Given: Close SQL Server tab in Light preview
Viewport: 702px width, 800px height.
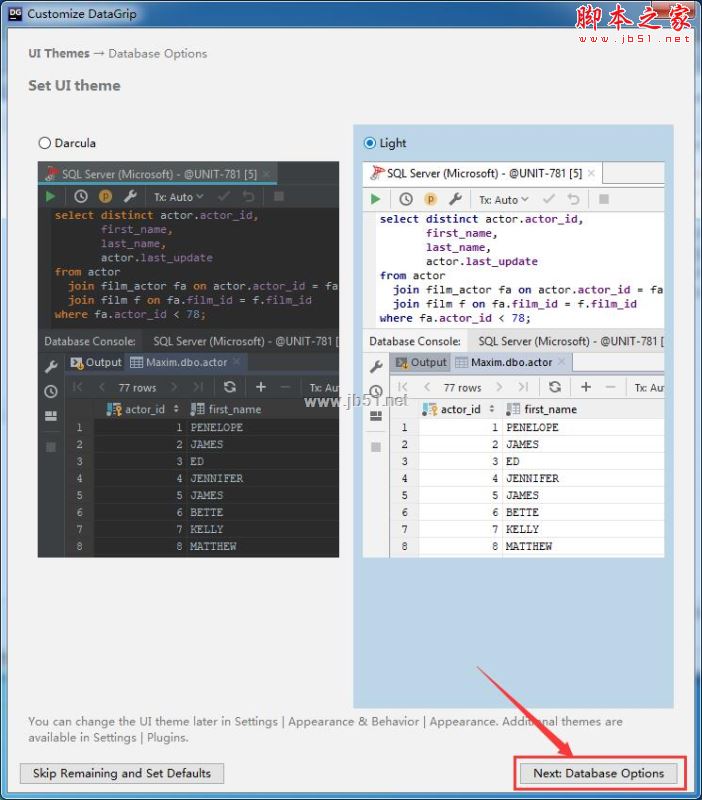Looking at the screenshot, I should tap(591, 173).
